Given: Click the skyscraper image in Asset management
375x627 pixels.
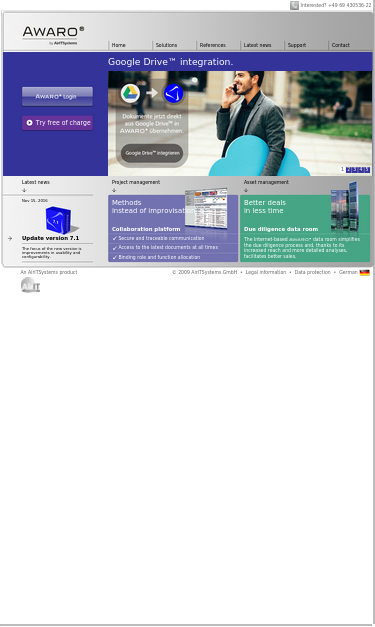Looking at the screenshot, I should point(345,207).
